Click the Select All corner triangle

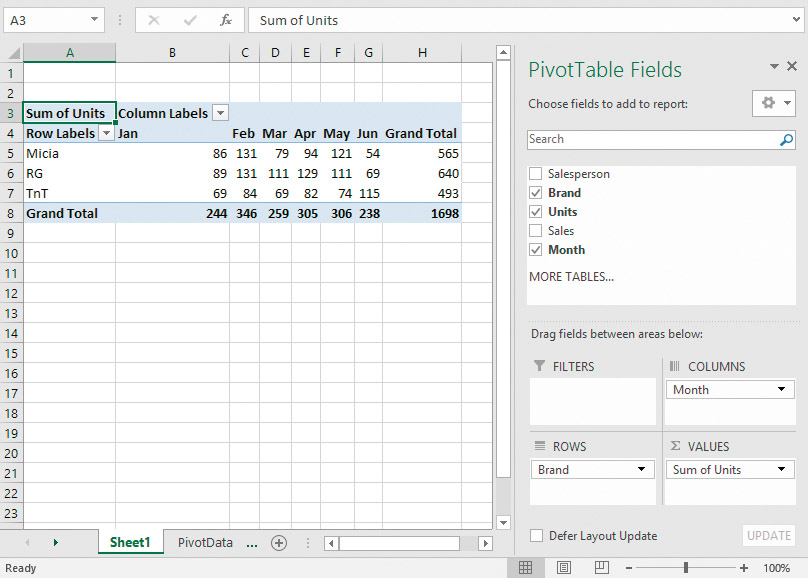click(14, 53)
